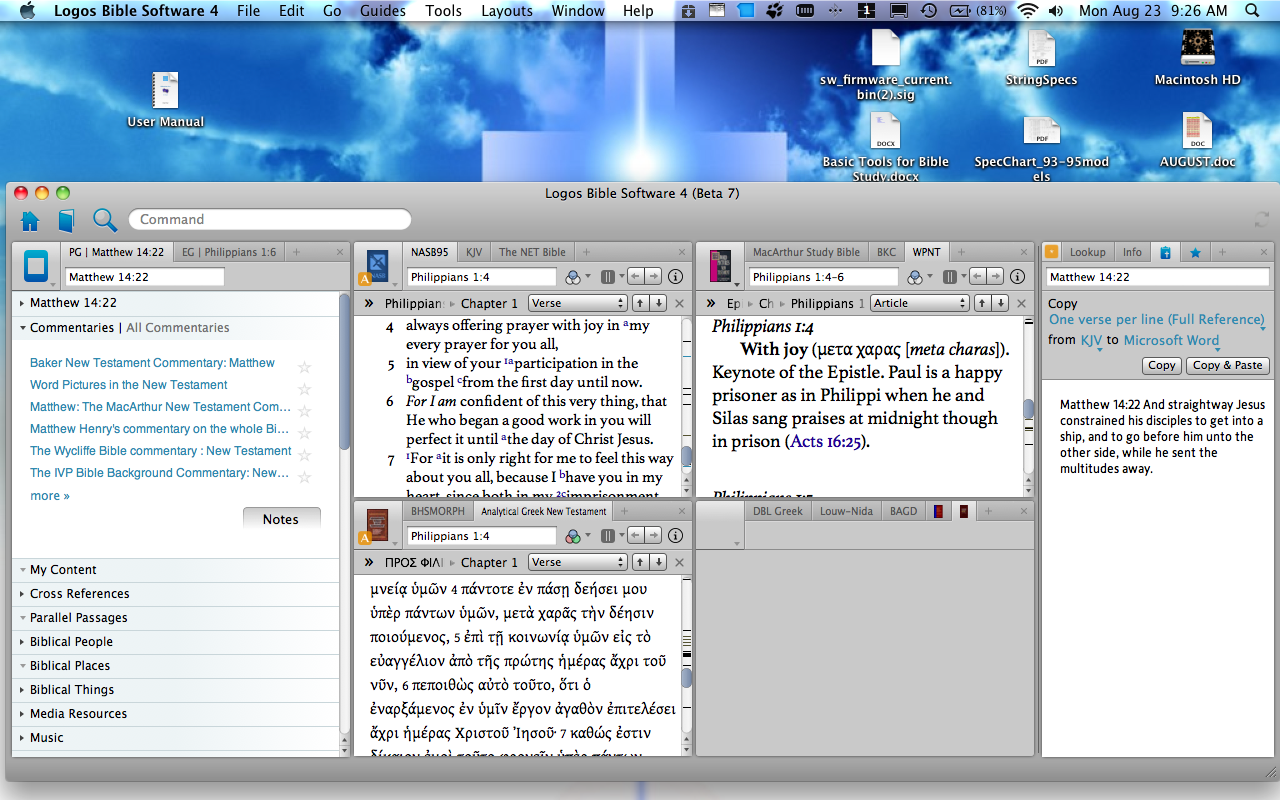Image resolution: width=1280 pixels, height=800 pixels.
Task: Open the orange panel menu beside Lookup tab
Action: click(x=1051, y=252)
